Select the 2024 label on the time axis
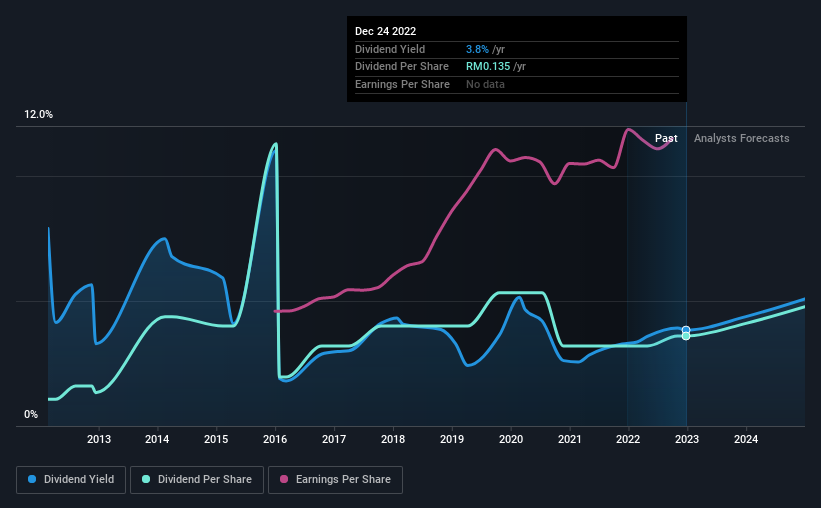821x508 pixels. 746,439
